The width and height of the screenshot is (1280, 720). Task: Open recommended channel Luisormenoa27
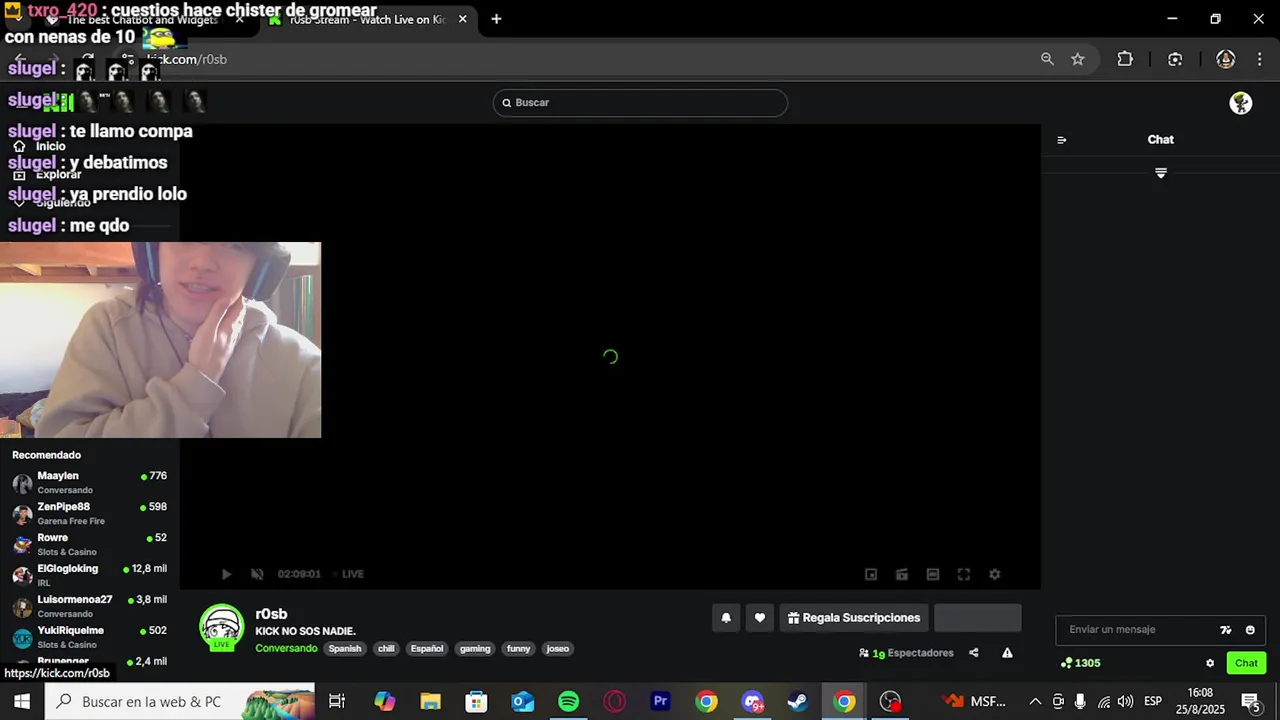tap(90, 607)
